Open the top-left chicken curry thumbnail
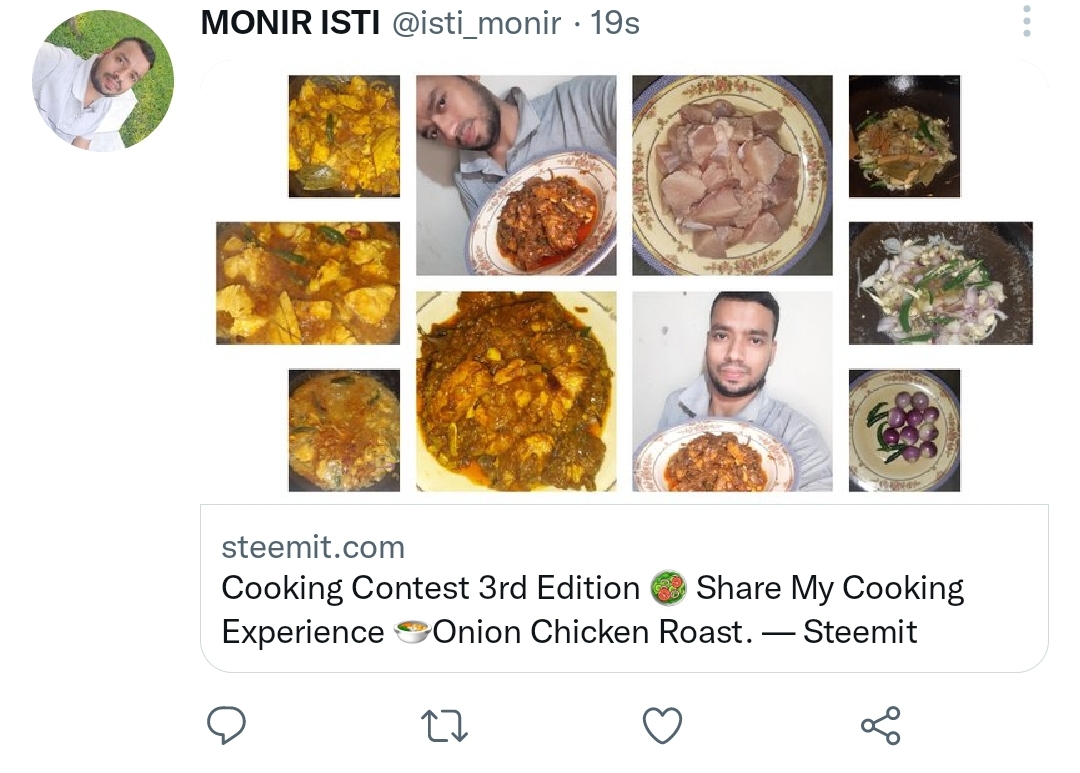Image resolution: width=1080 pixels, height=773 pixels. [344, 136]
